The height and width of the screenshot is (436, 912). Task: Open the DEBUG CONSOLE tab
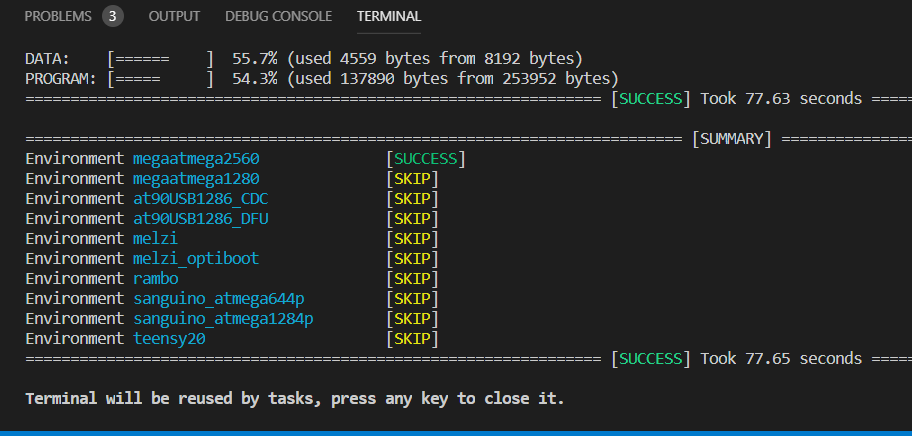click(279, 16)
